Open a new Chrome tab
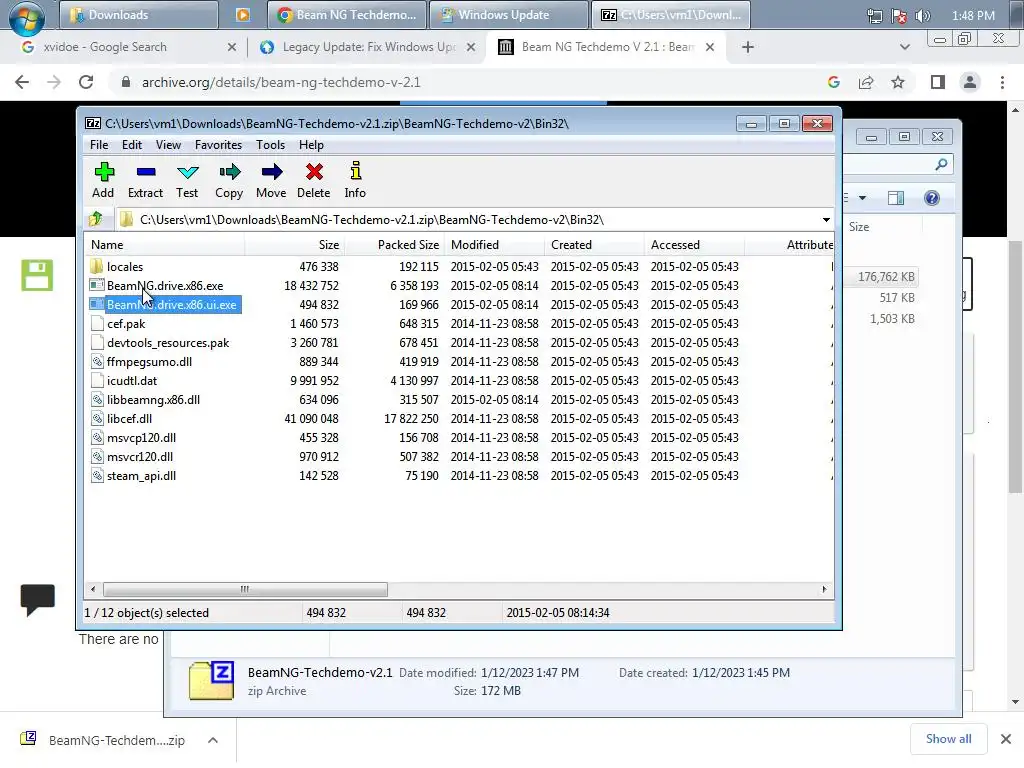Image resolution: width=1024 pixels, height=768 pixels. coord(748,47)
